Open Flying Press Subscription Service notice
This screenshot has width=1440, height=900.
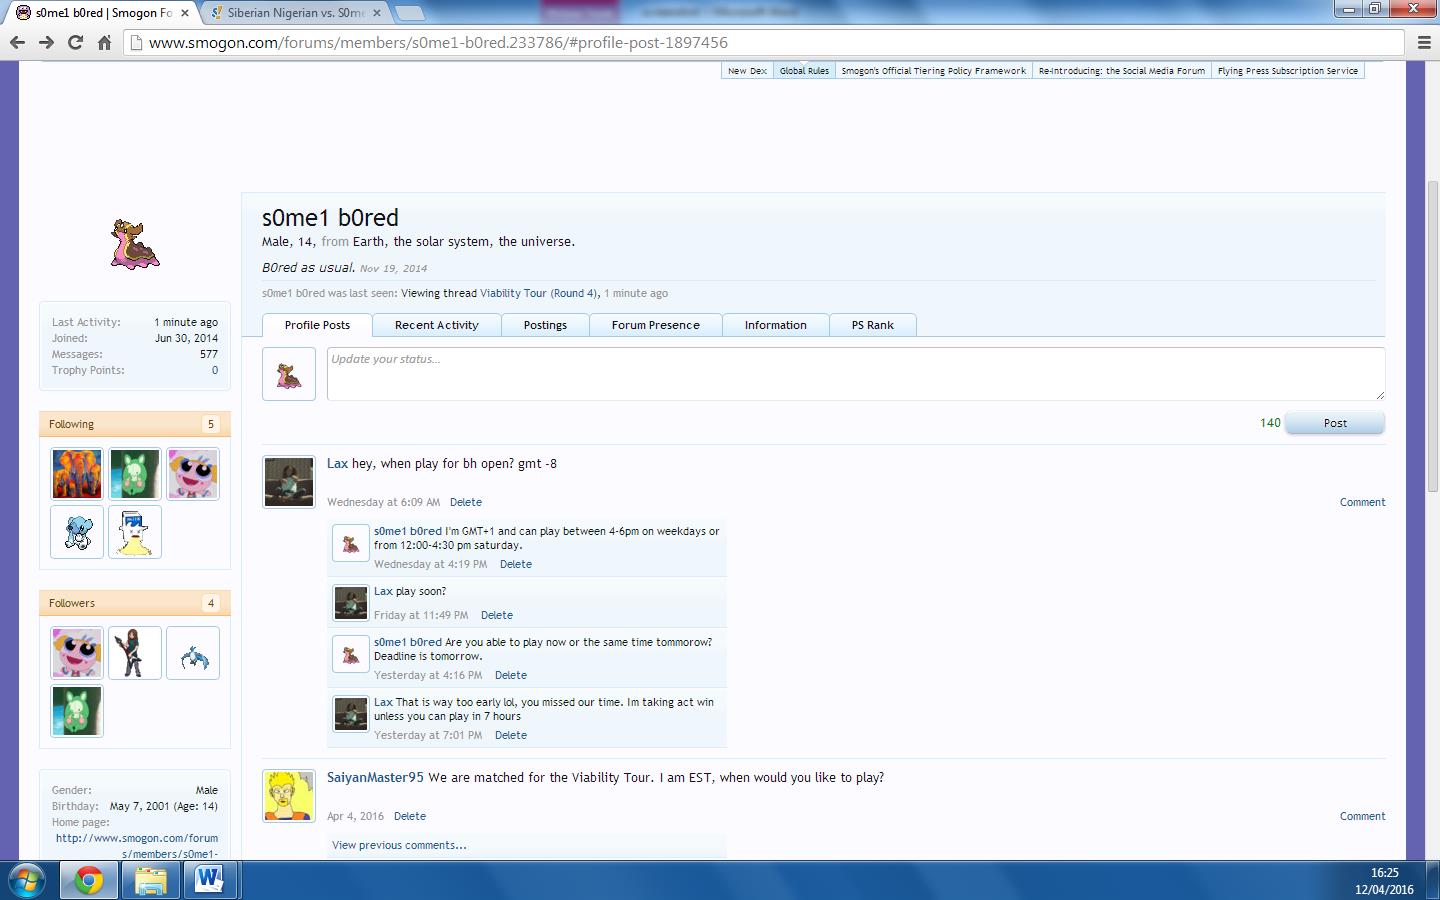pos(1288,71)
